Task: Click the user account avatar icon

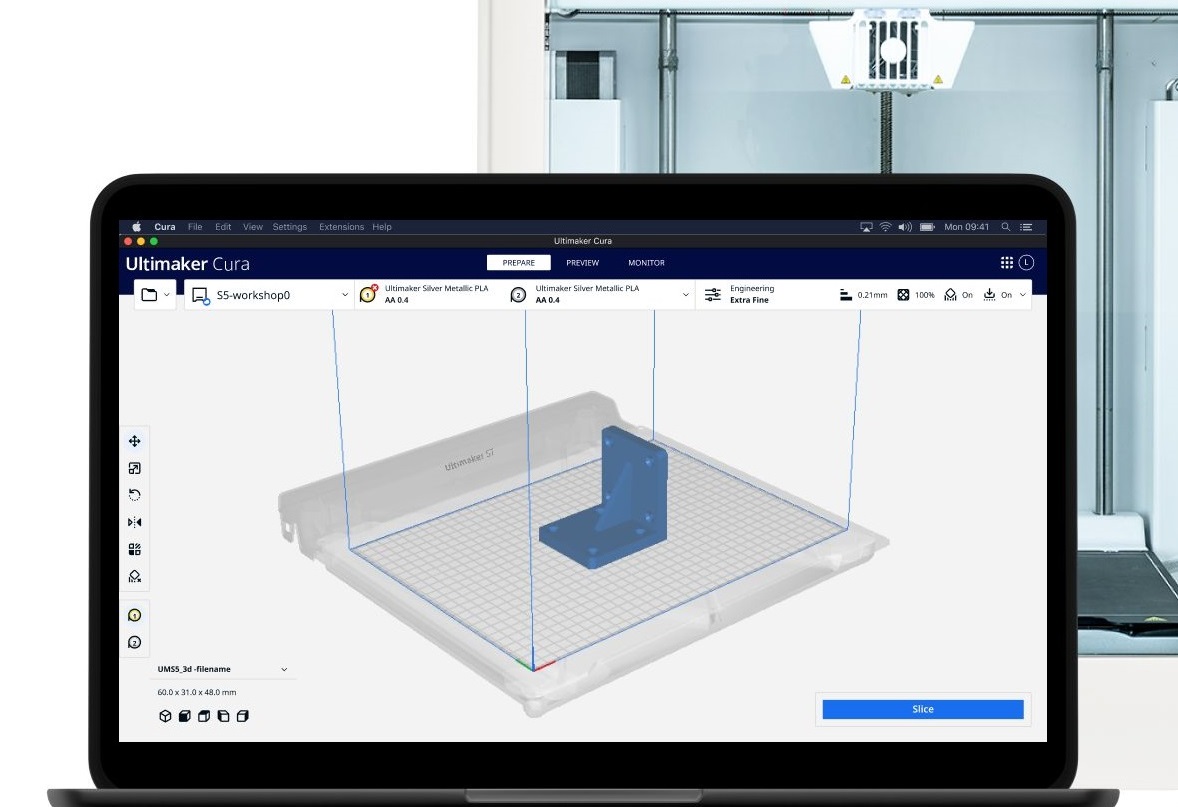Action: (x=1026, y=263)
